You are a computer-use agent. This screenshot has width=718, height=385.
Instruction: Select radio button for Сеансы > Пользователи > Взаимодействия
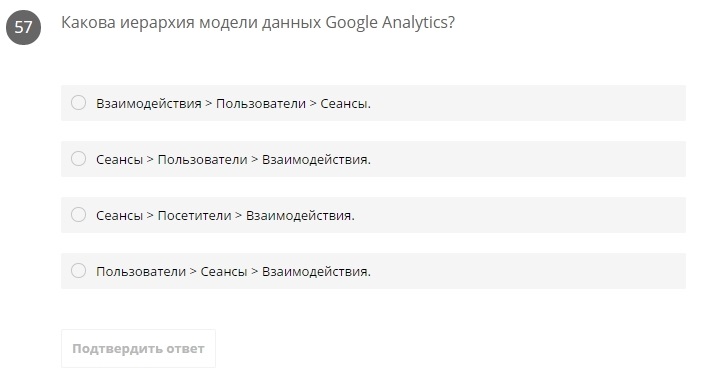pyautogui.click(x=78, y=158)
